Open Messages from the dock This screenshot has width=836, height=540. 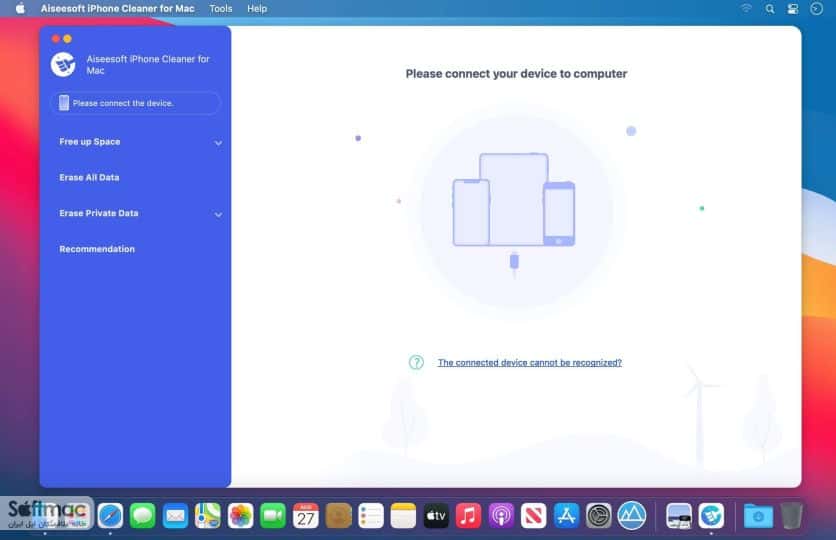pos(142,515)
